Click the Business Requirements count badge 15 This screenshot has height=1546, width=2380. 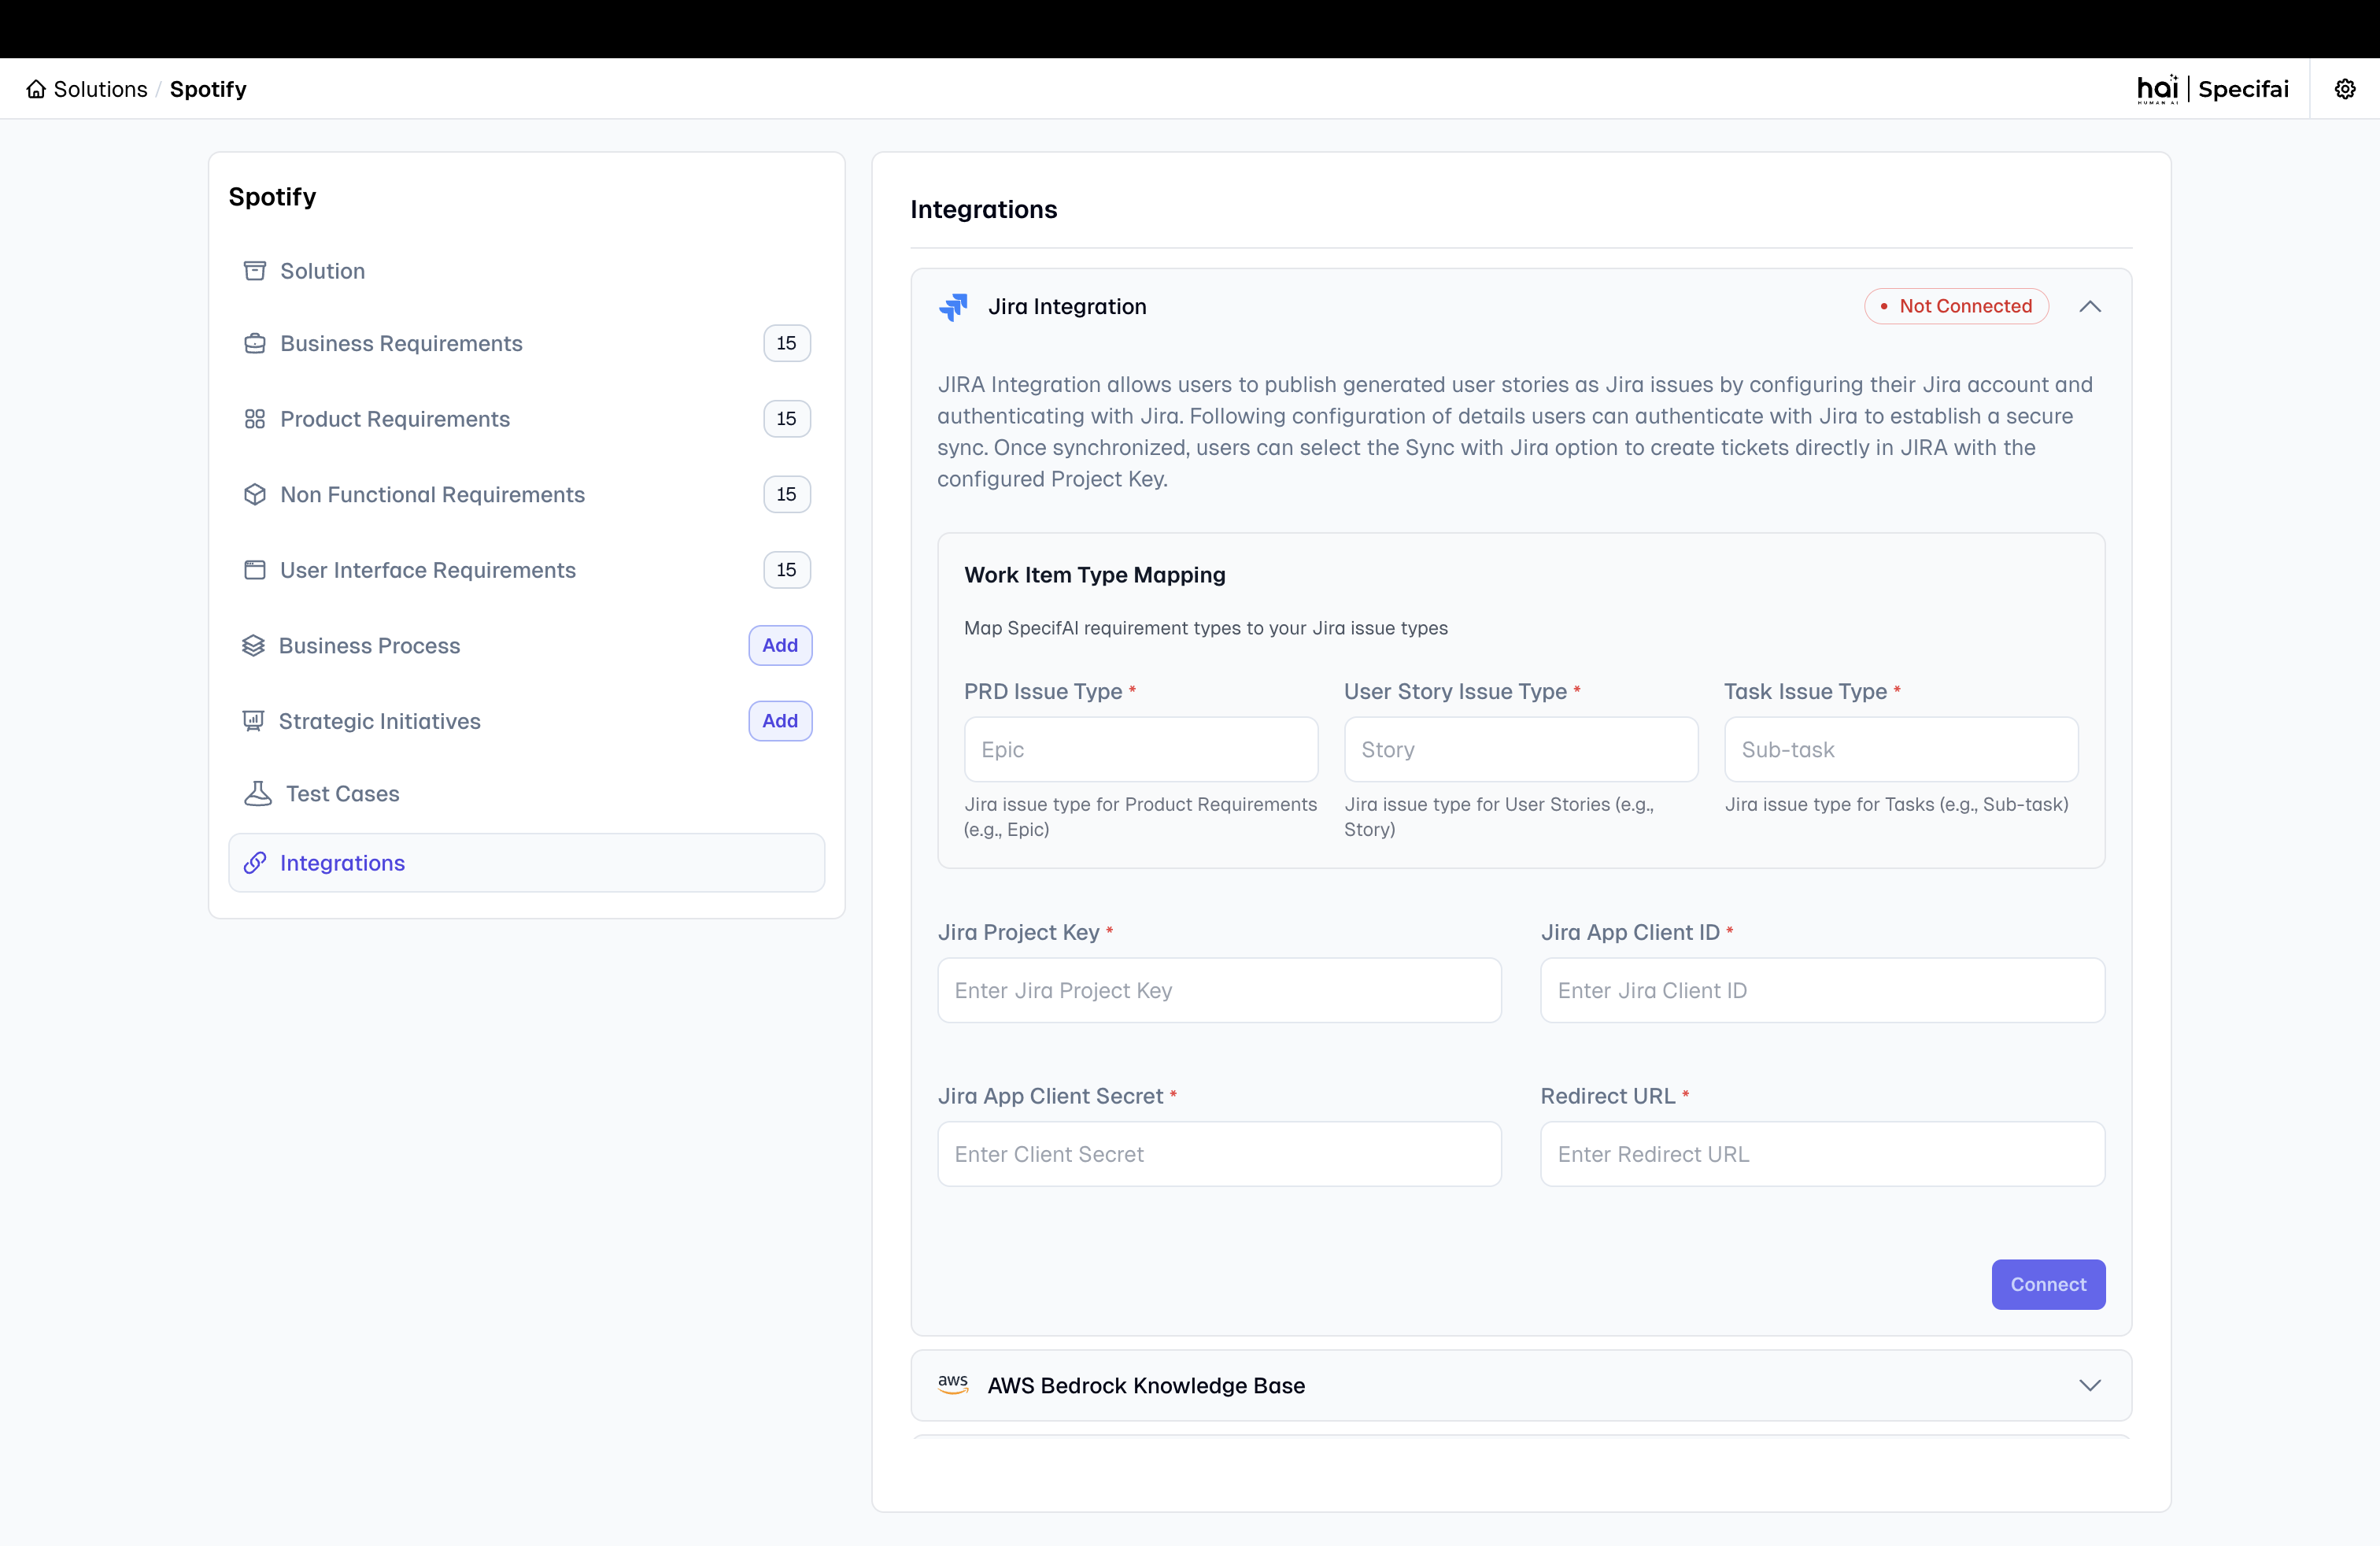(x=787, y=343)
